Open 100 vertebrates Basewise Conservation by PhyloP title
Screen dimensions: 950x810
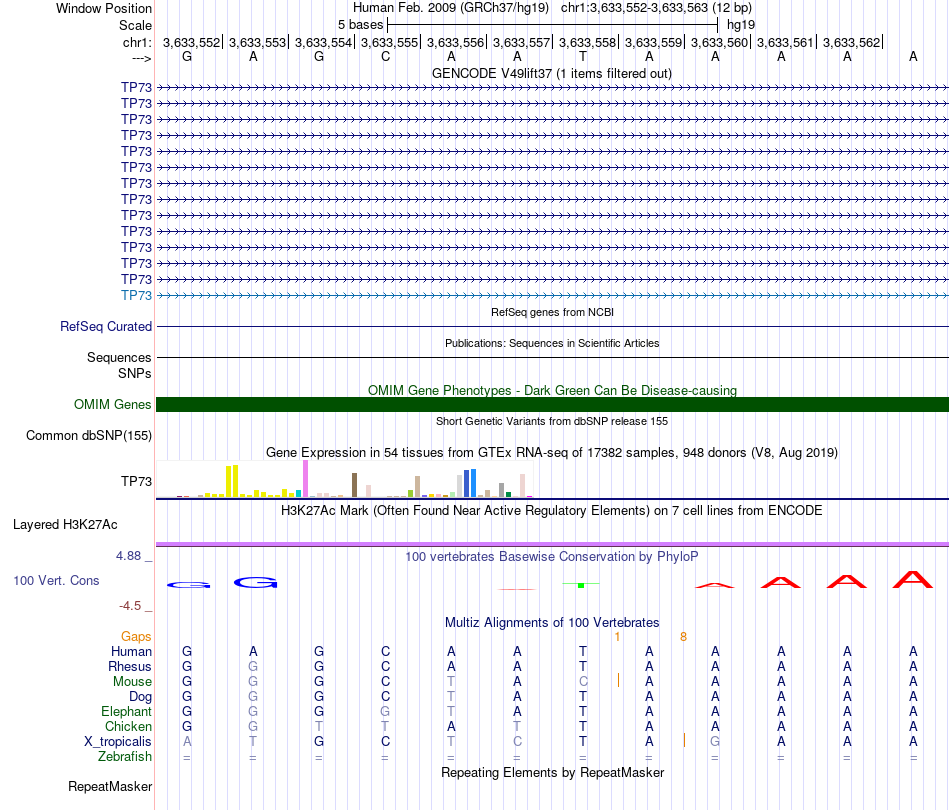(x=552, y=557)
